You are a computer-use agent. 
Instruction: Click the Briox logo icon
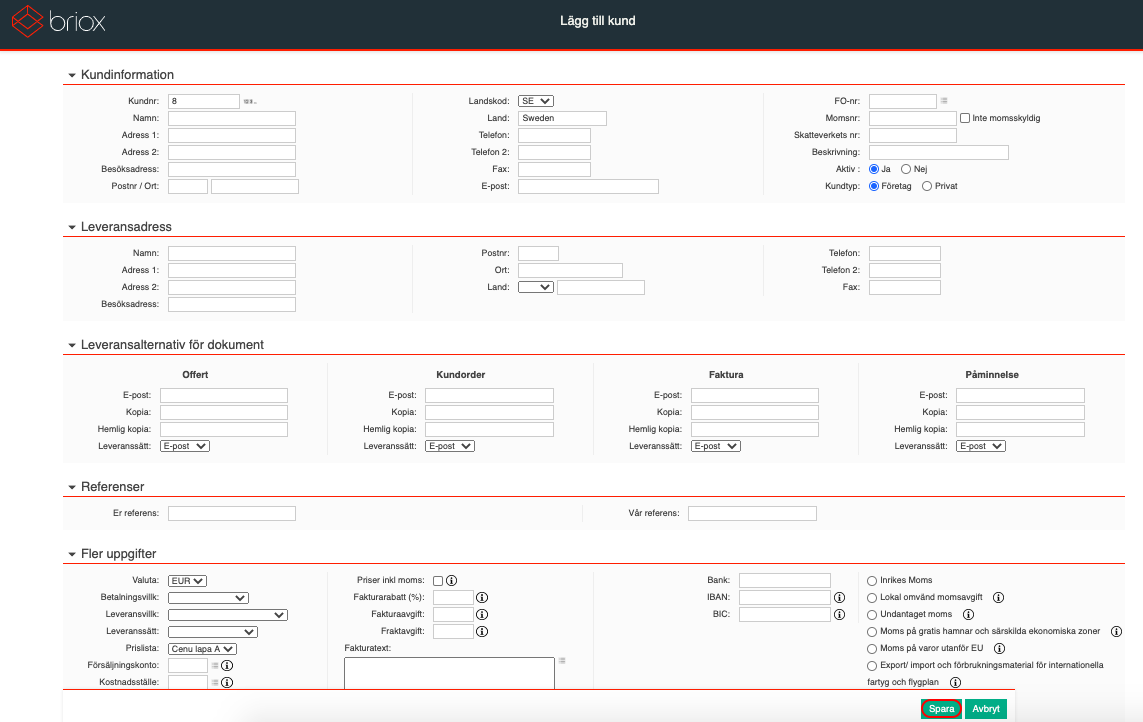27,21
